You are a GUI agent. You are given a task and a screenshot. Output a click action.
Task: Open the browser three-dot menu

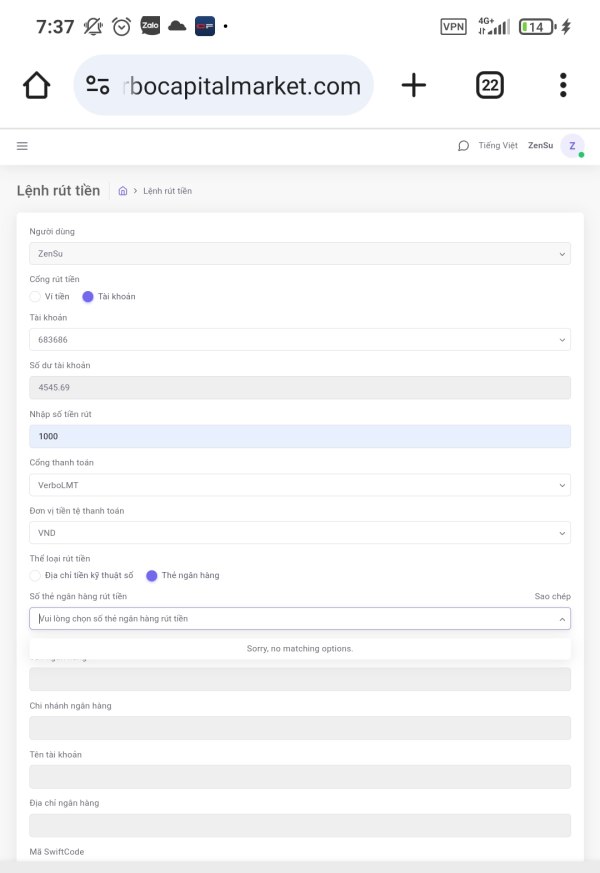click(563, 86)
